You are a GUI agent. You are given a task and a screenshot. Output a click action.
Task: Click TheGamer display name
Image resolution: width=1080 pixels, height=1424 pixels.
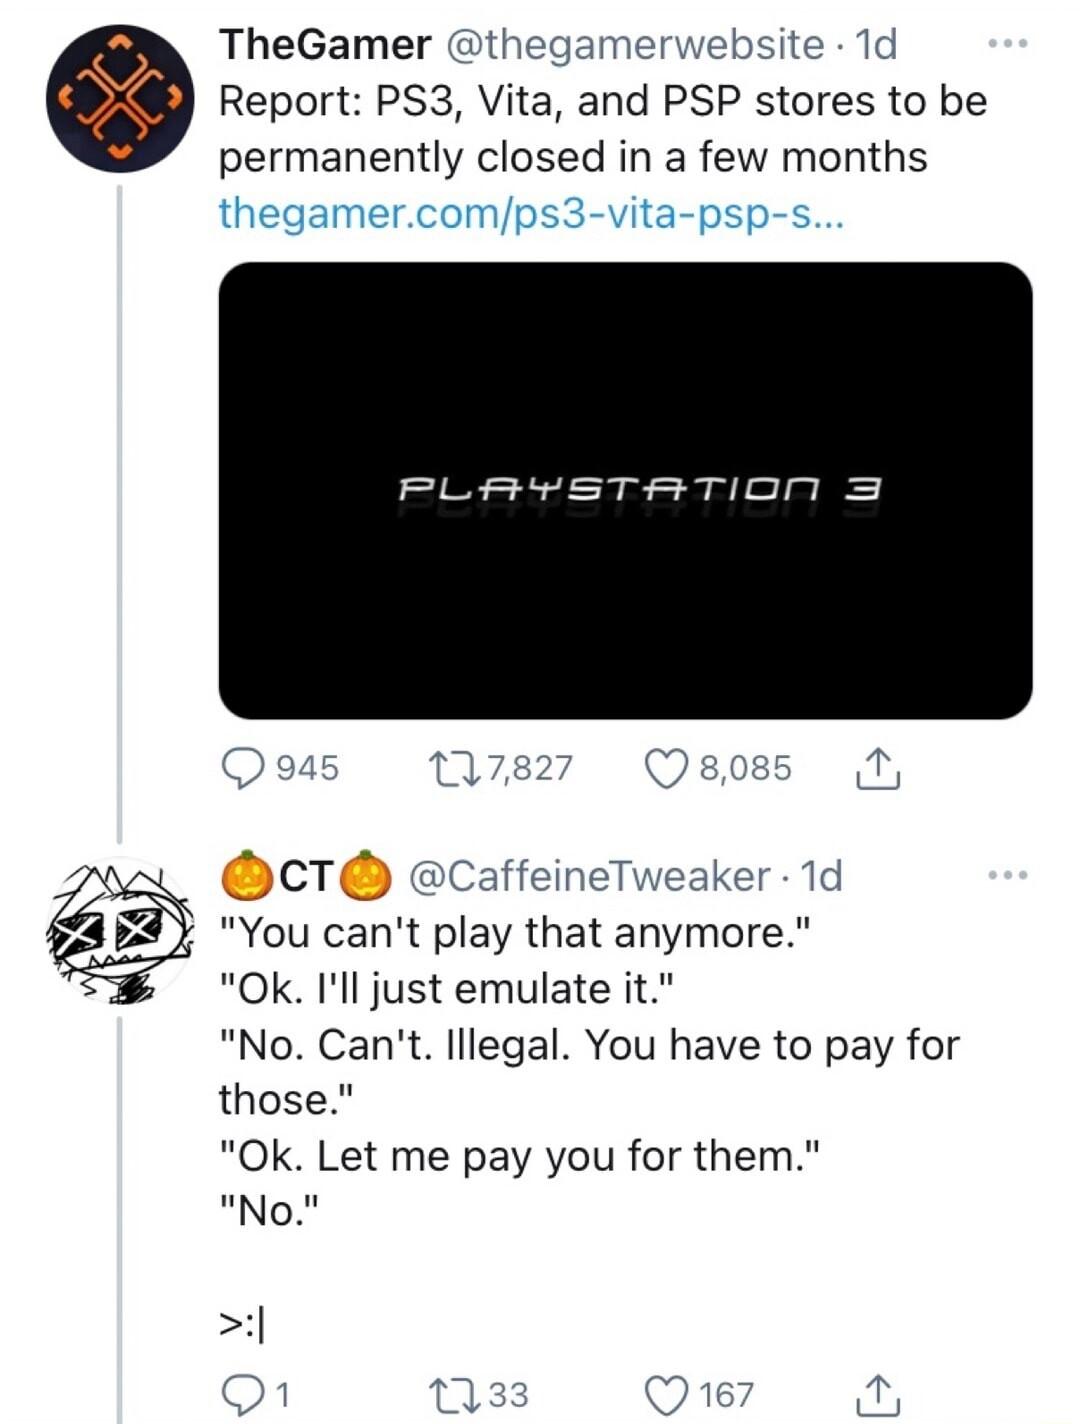pos(325,45)
